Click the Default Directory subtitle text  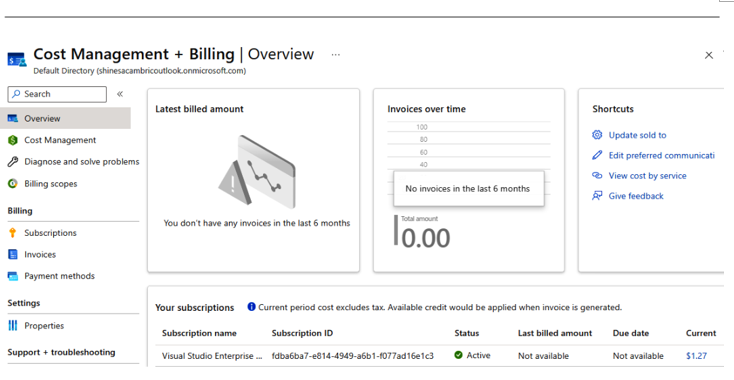(x=139, y=71)
